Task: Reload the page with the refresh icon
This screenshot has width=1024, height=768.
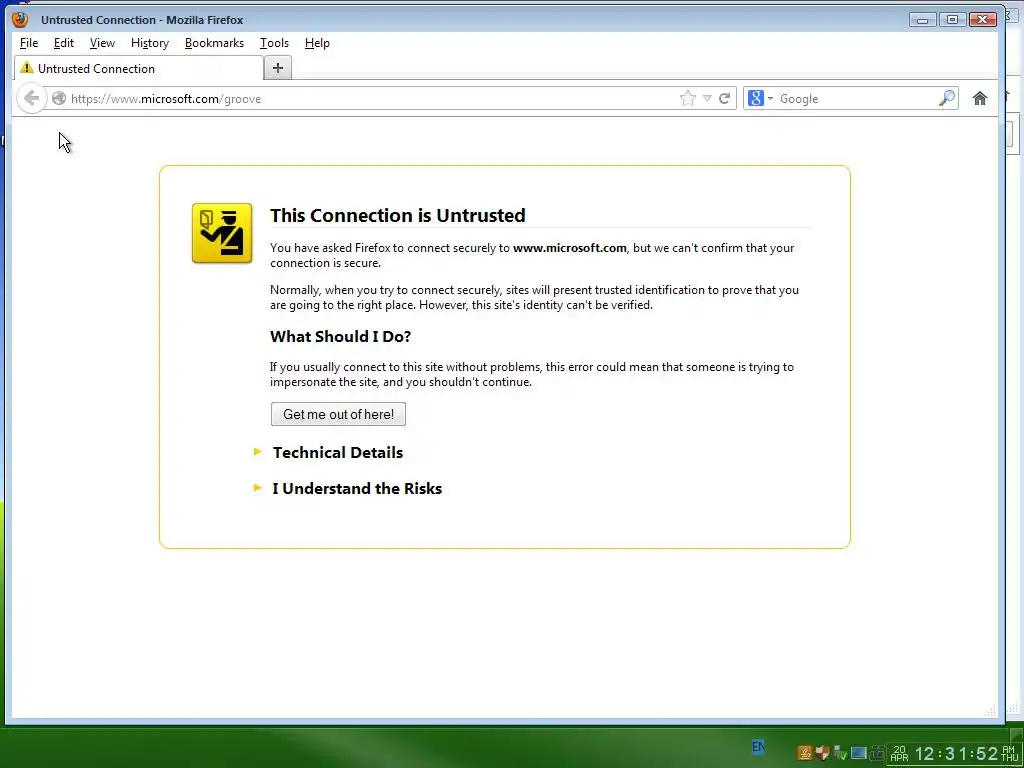Action: 724,99
